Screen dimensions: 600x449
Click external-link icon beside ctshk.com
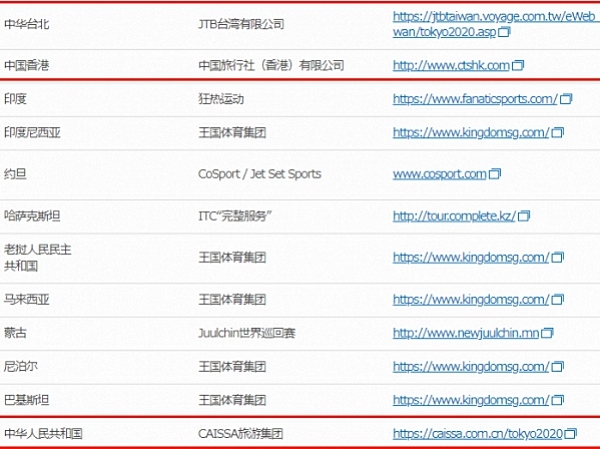pyautogui.click(x=518, y=65)
